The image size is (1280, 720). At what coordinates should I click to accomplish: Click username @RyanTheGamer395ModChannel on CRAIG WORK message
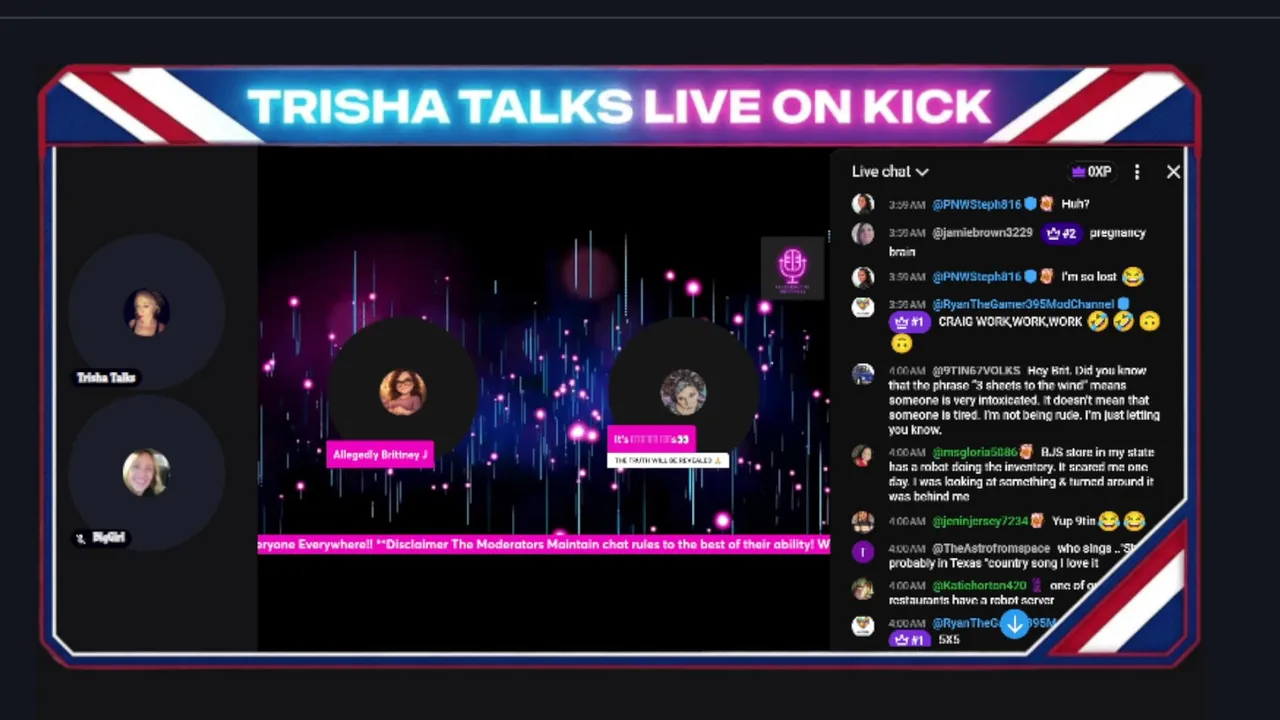pos(1023,304)
